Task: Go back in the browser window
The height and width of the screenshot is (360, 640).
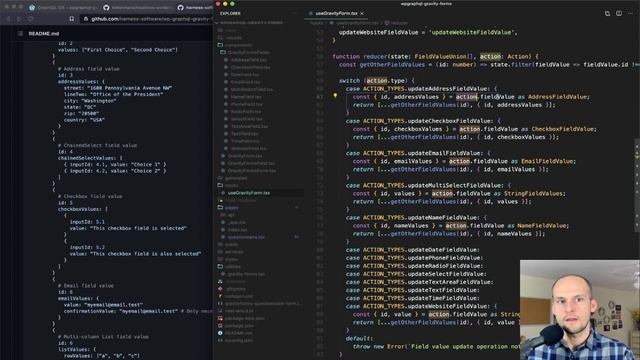Action: click(x=8, y=19)
